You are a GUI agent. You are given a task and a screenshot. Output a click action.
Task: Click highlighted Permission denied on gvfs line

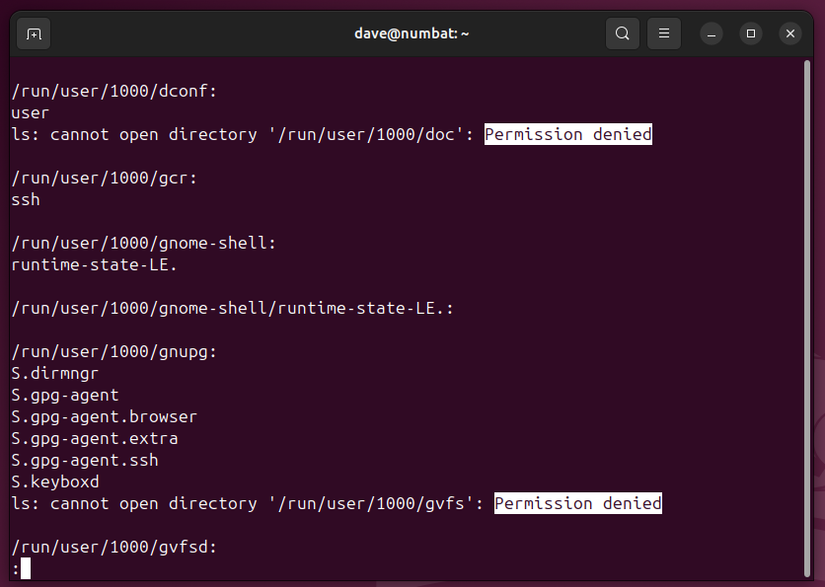578,503
